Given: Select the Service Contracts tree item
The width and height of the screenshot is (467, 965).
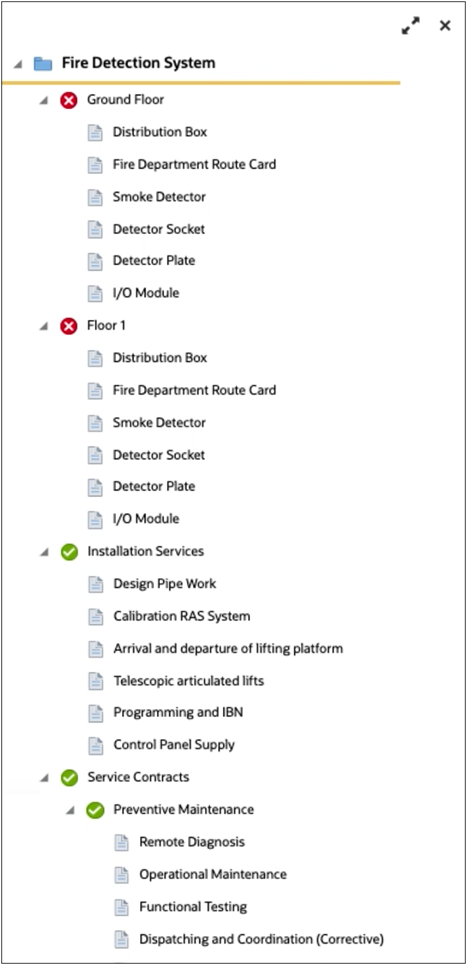Looking at the screenshot, I should click(x=138, y=777).
